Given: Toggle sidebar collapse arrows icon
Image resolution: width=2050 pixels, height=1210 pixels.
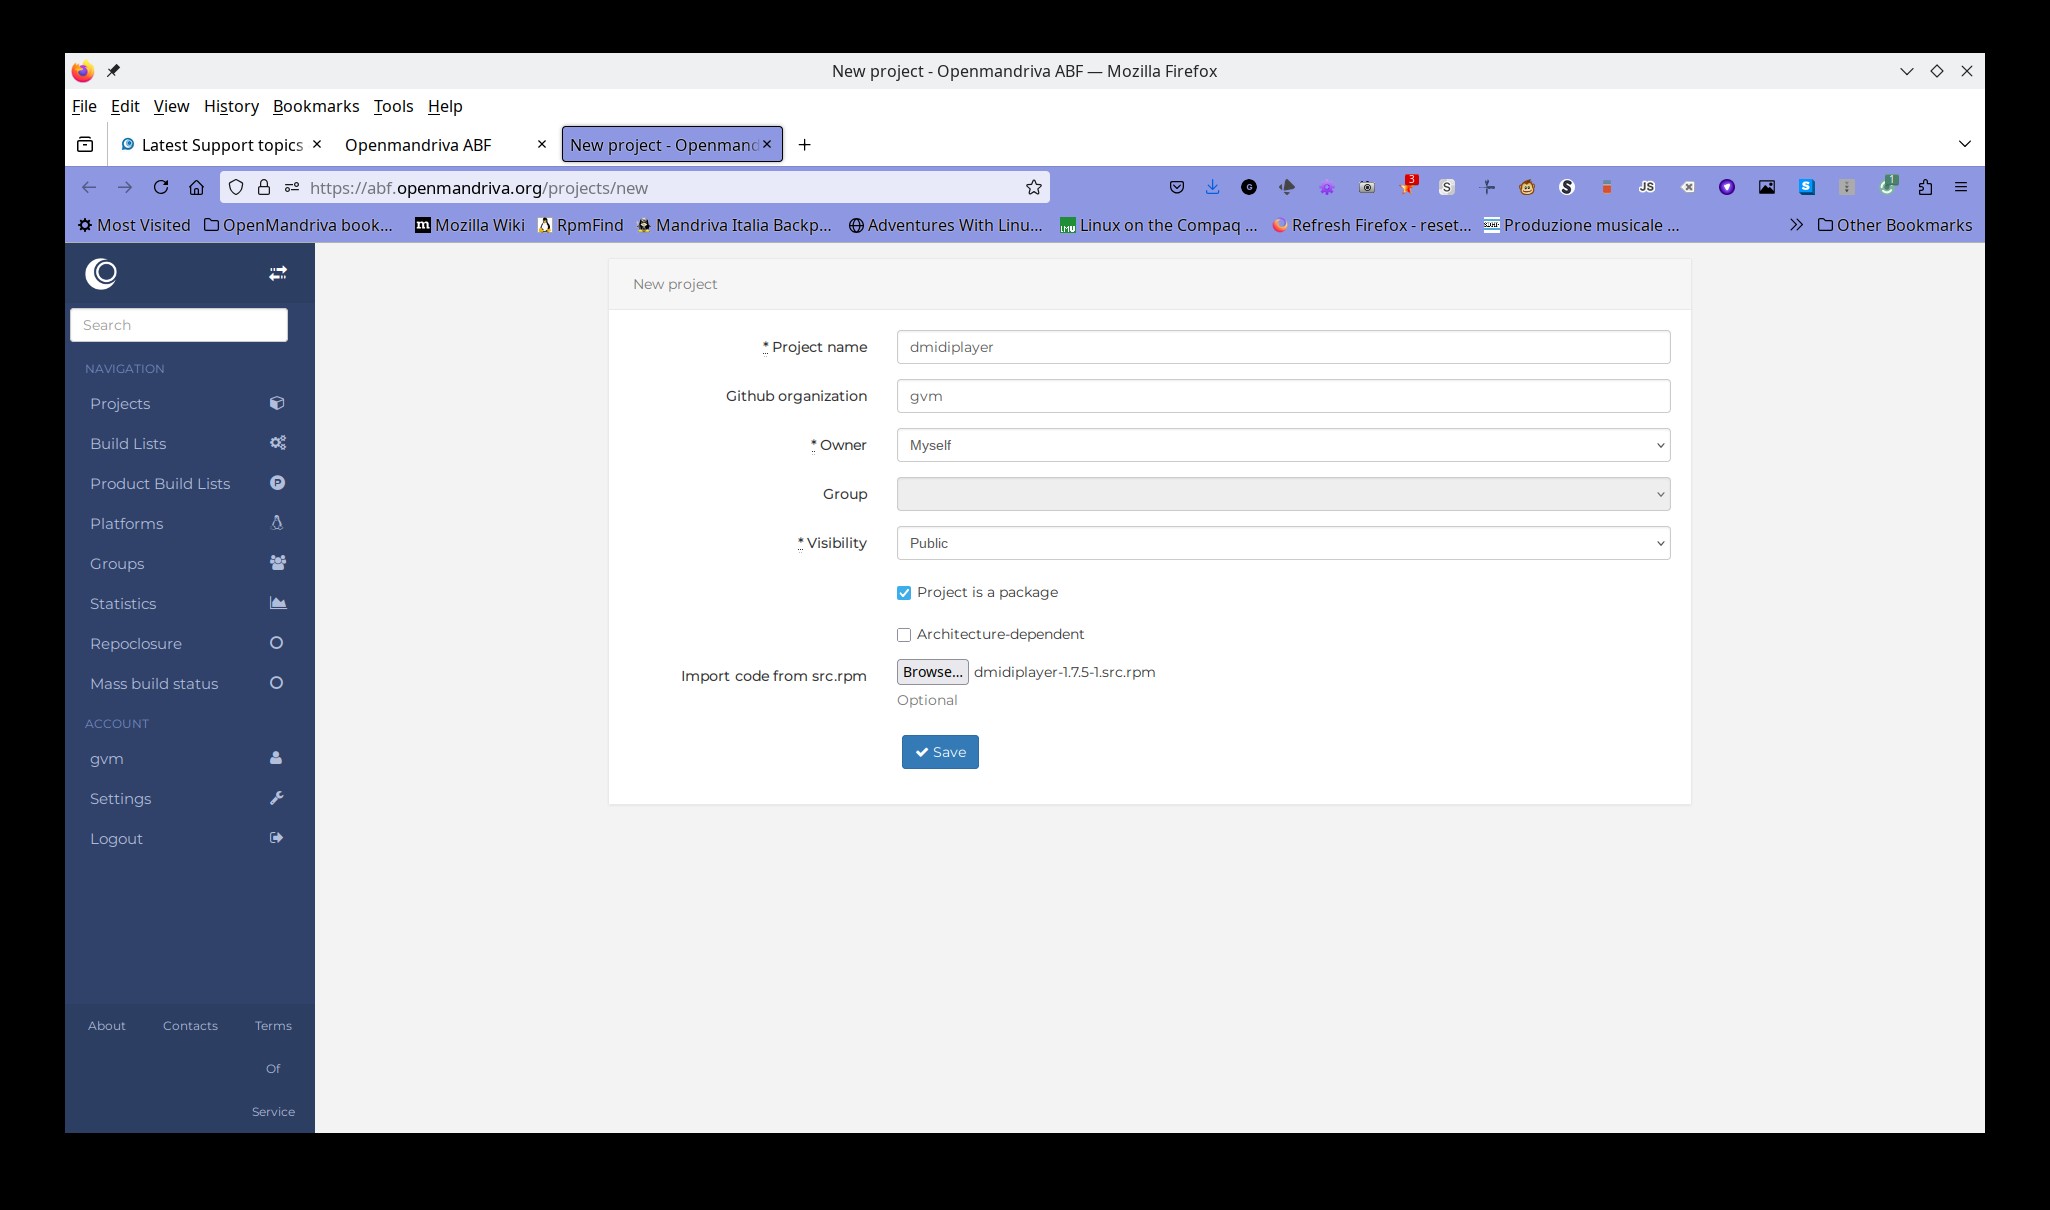Looking at the screenshot, I should coord(278,273).
